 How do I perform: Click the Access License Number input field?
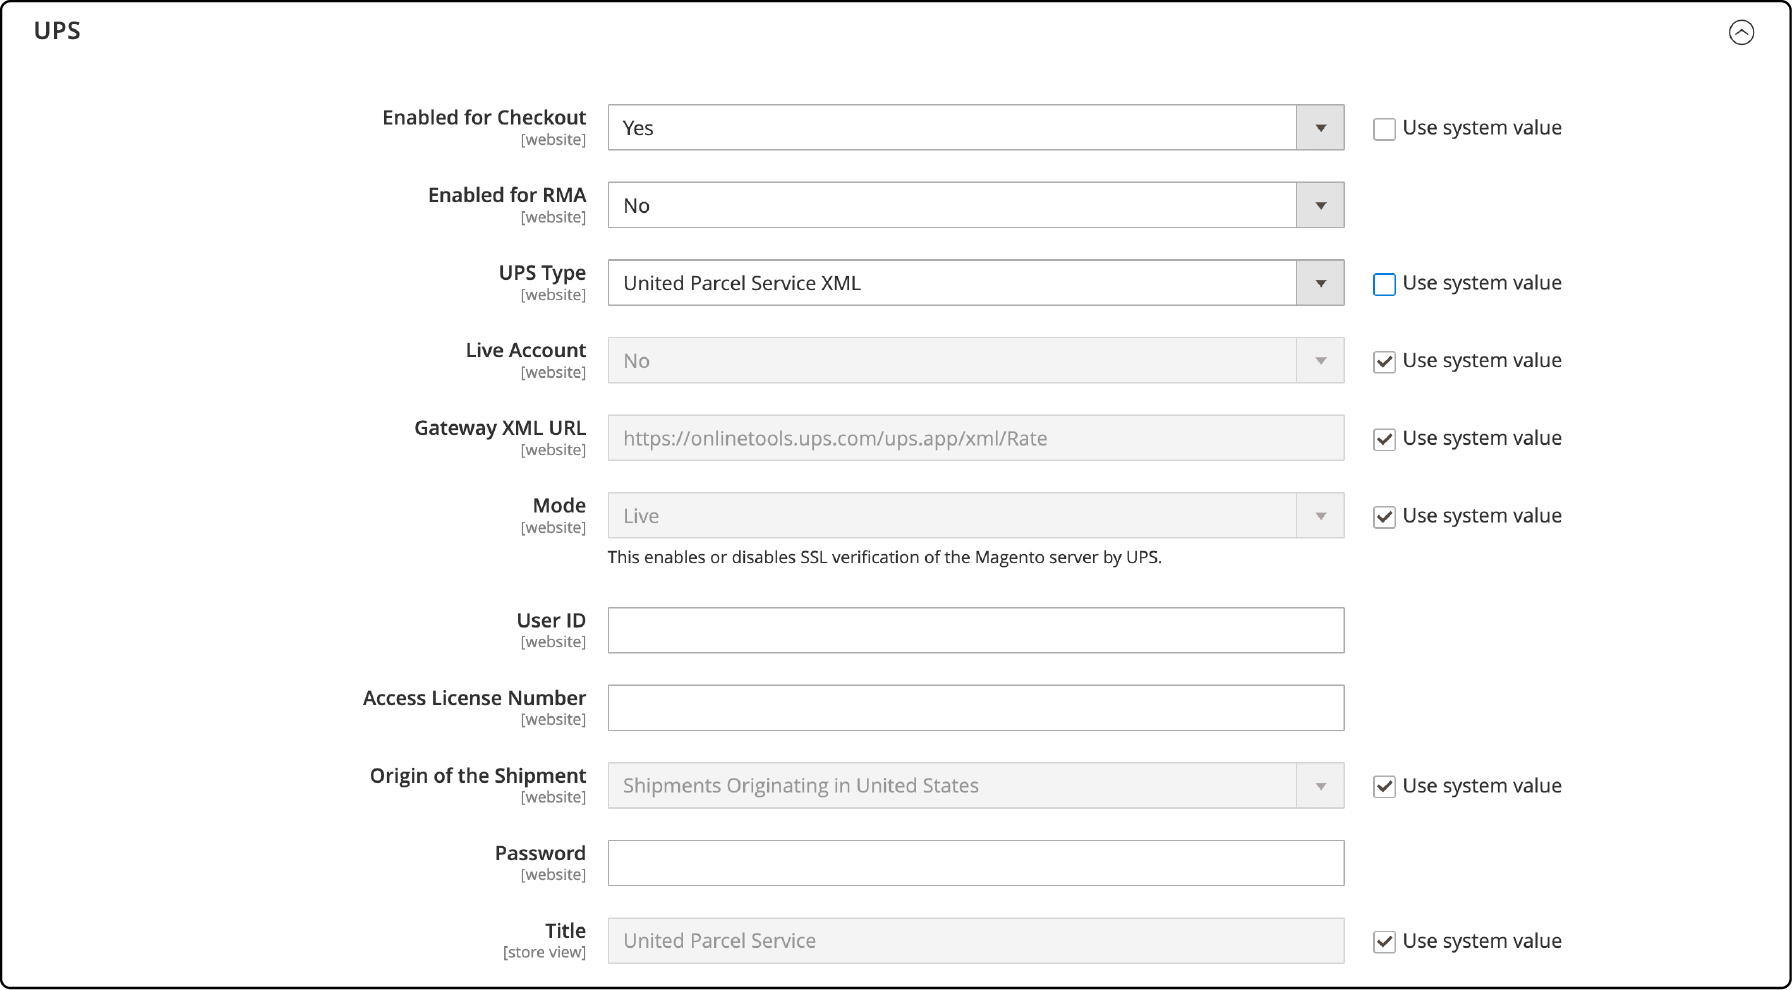pyautogui.click(x=976, y=708)
